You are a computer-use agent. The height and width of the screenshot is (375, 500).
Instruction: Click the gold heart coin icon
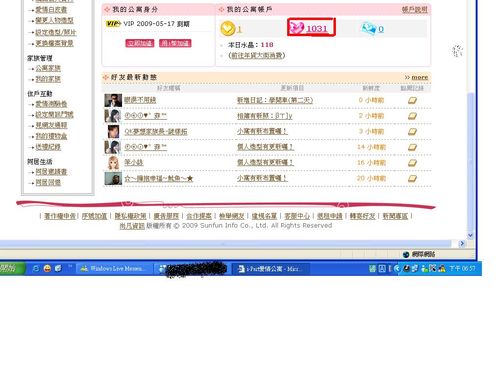pos(228,28)
